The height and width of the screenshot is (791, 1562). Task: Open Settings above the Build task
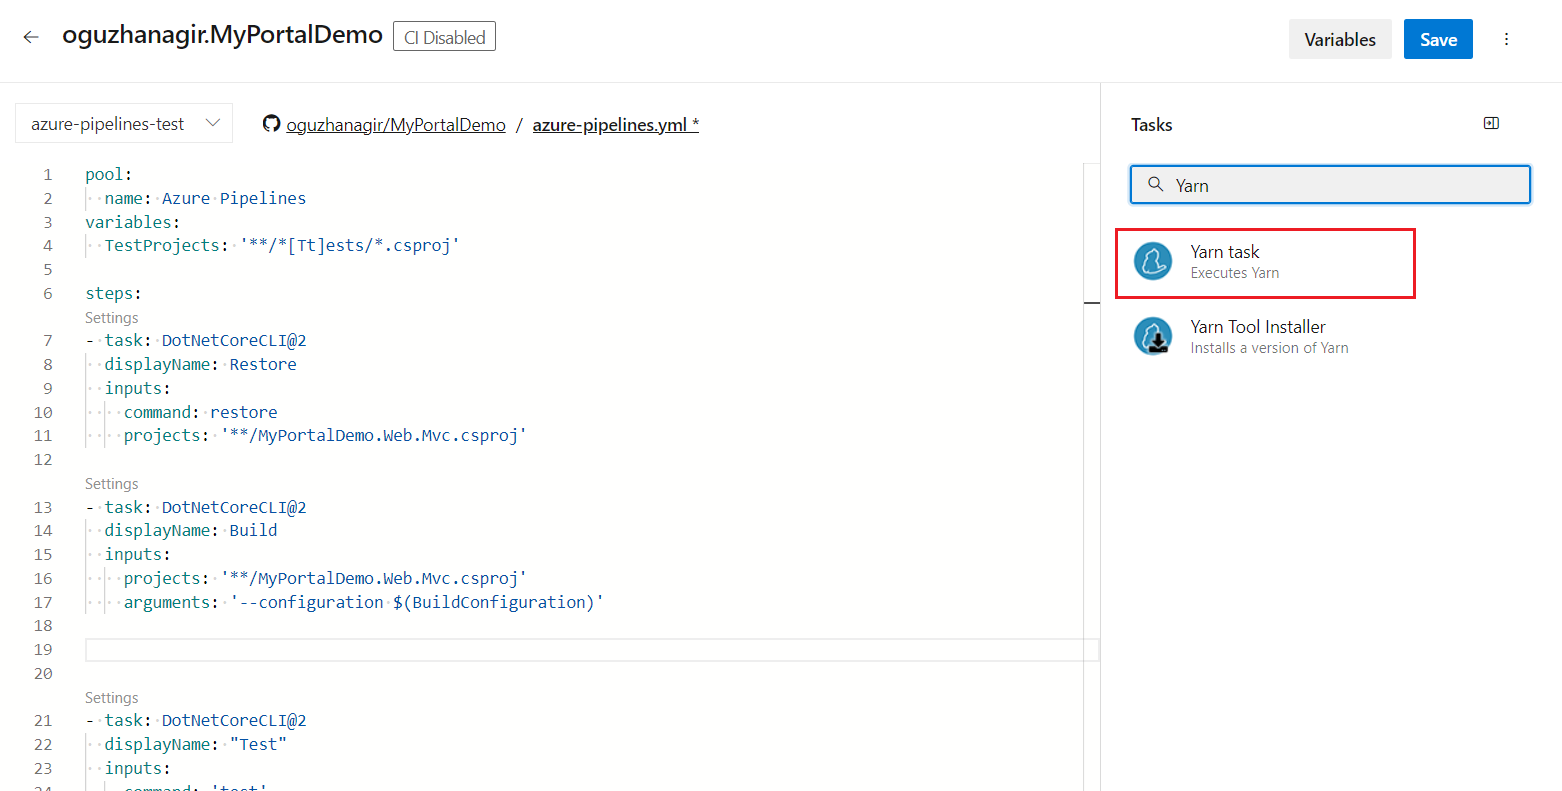112,484
